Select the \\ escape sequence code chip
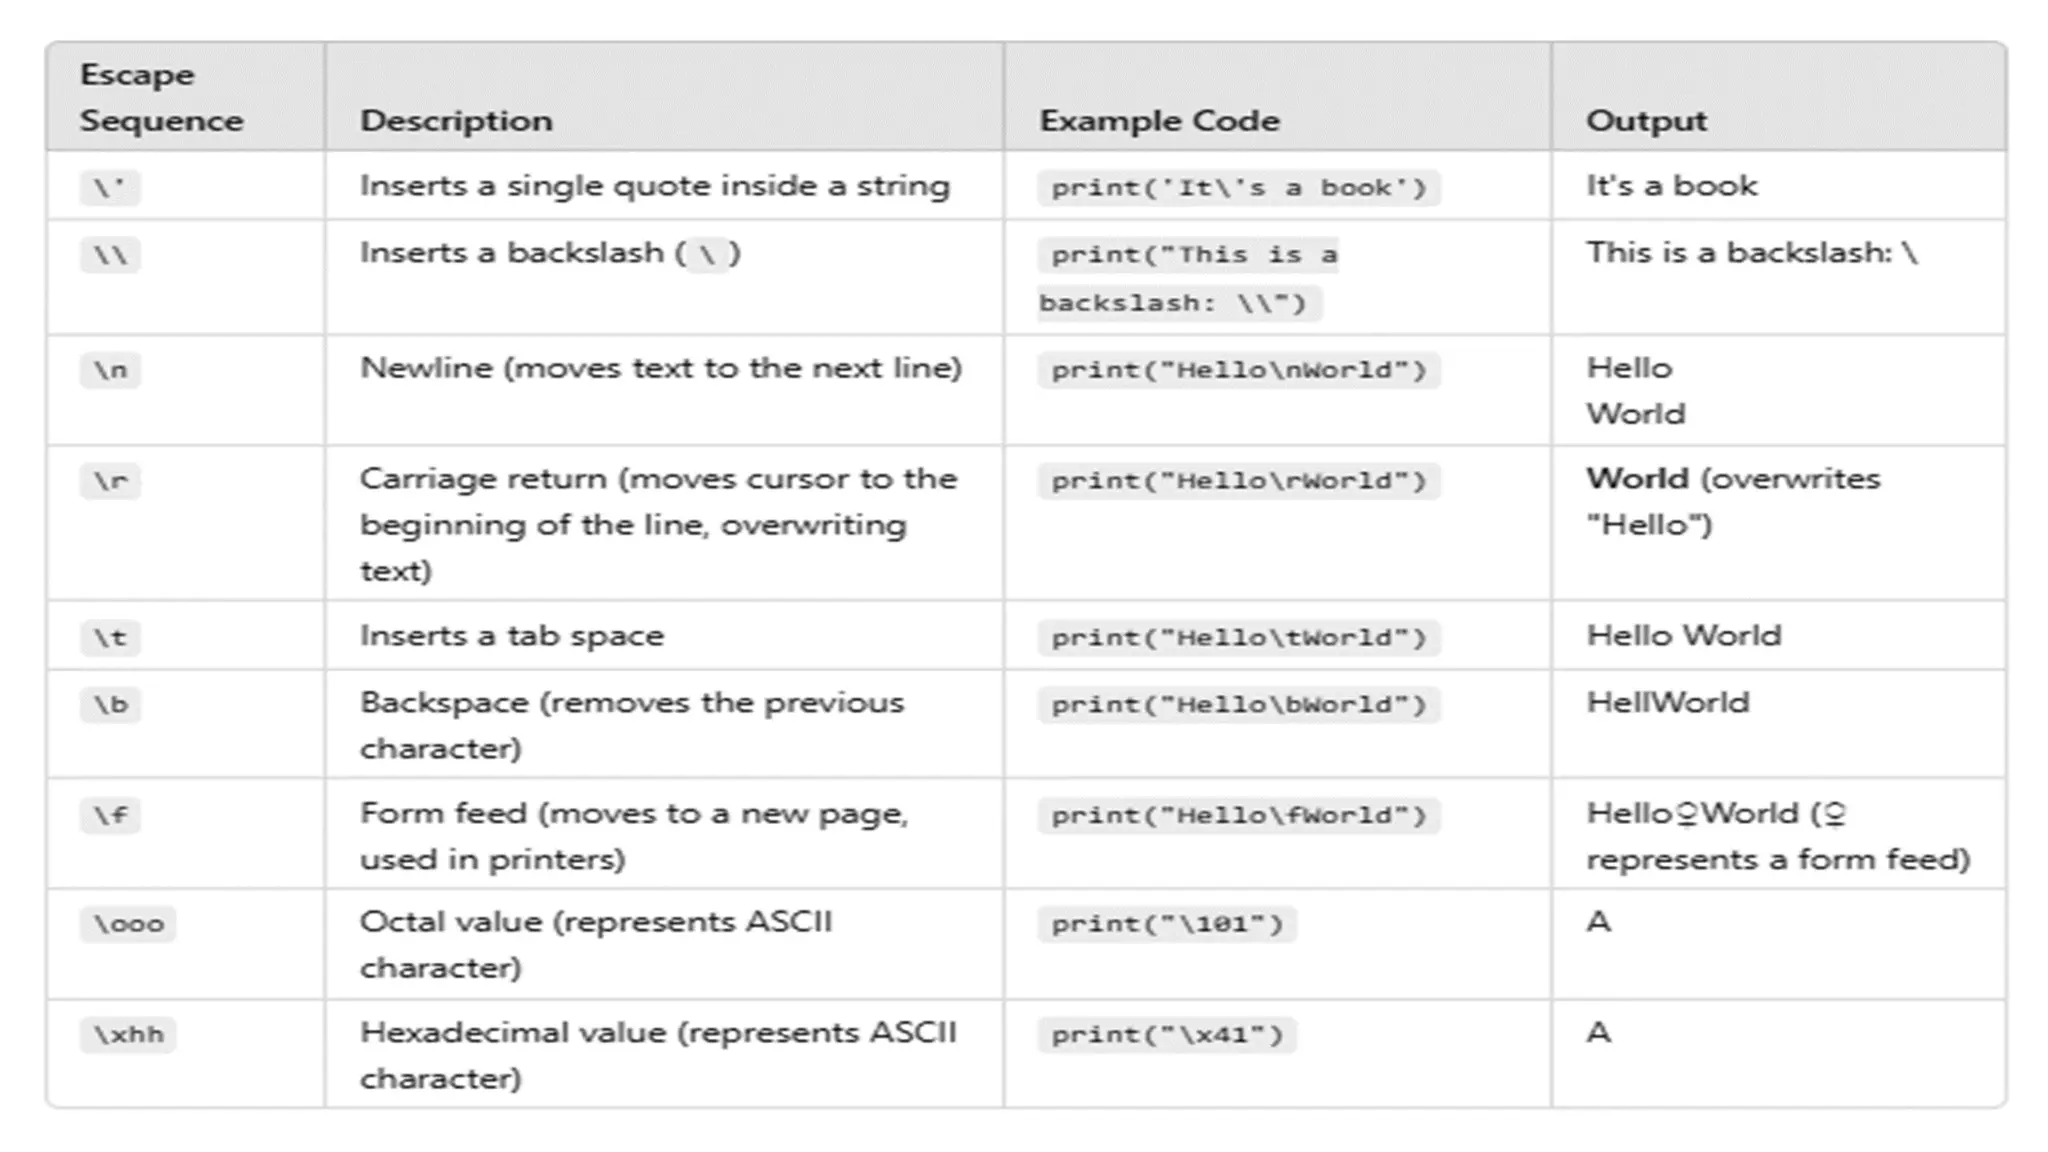Viewport: 2048px width, 1152px height. point(110,255)
